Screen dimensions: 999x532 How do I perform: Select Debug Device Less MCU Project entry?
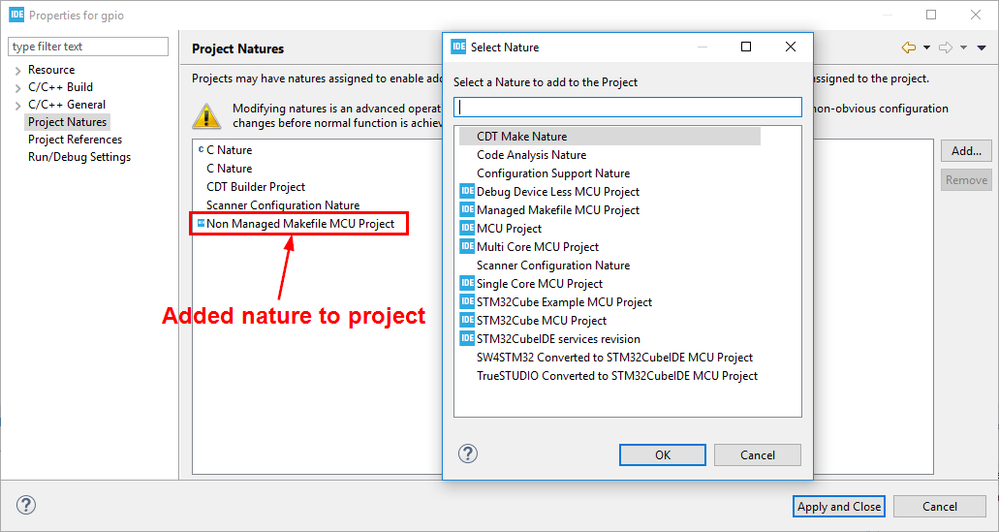[x=557, y=192]
